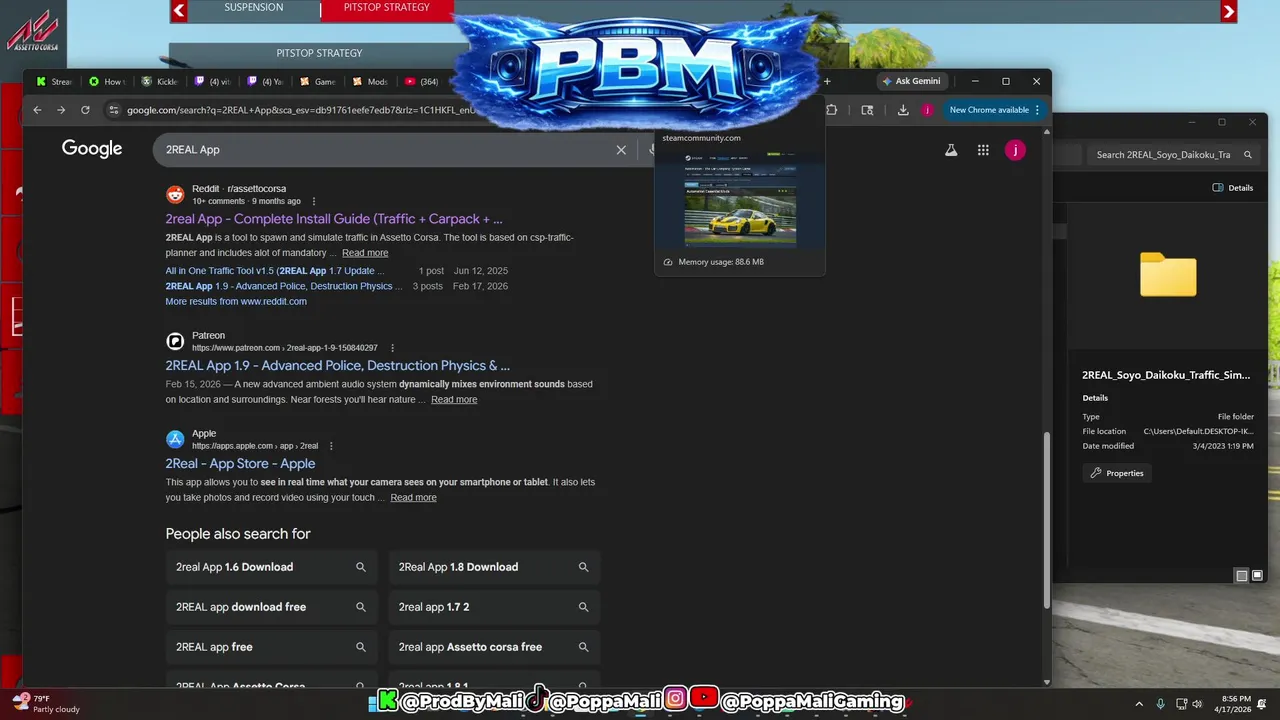The image size is (1280, 720).
Task: Open Patreon result's three-dot options
Action: point(392,348)
